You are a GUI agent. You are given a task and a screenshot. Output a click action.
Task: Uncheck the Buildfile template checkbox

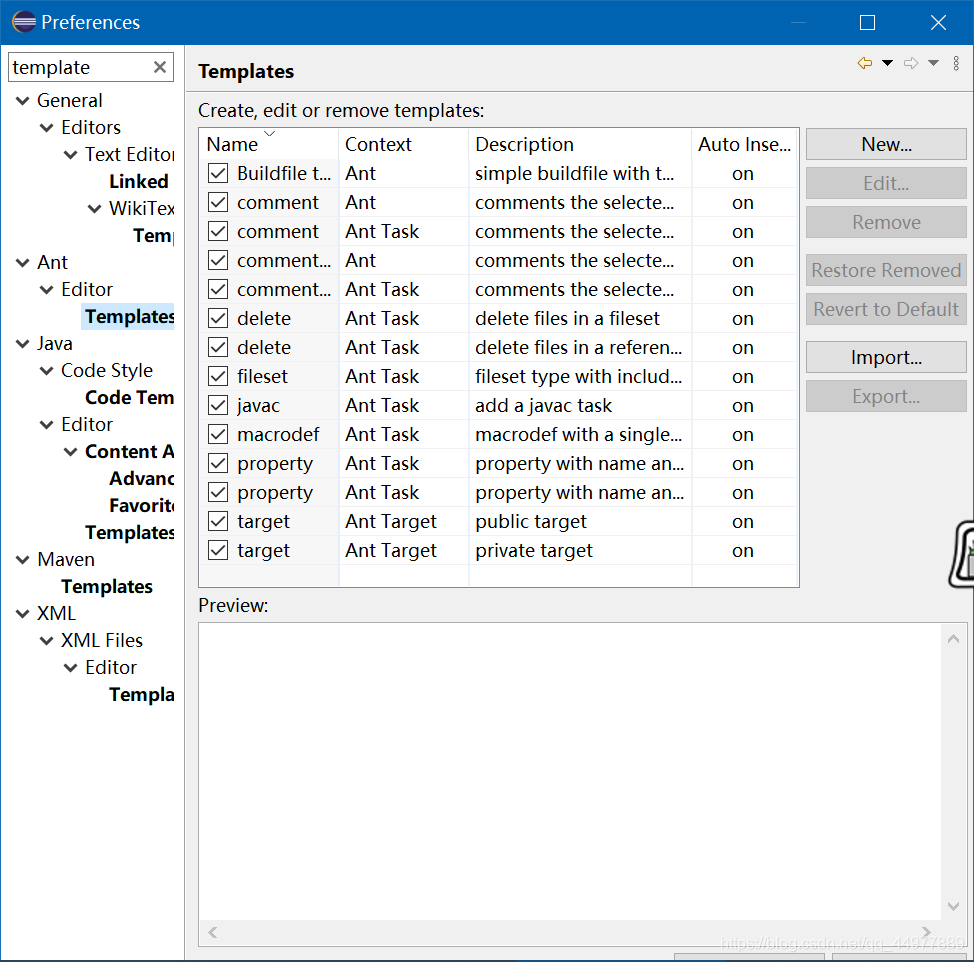coord(218,173)
